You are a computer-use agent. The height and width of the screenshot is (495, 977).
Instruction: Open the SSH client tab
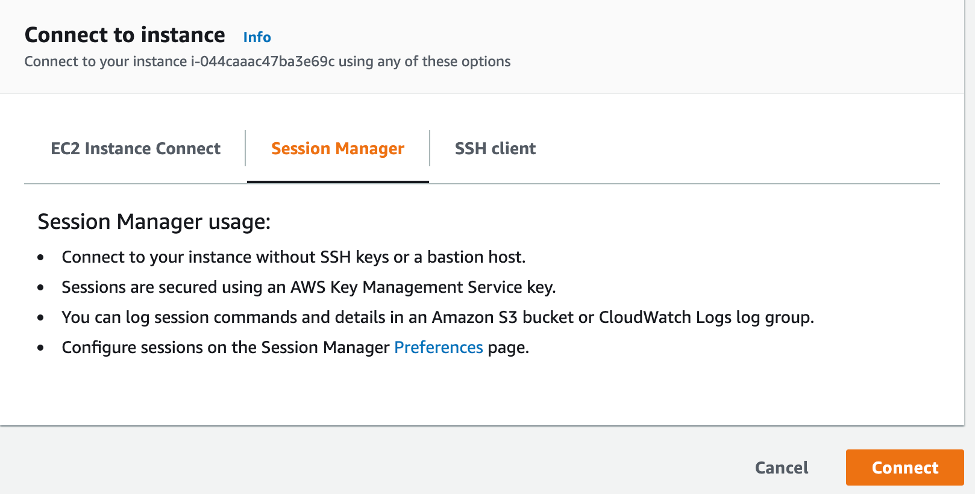point(495,148)
